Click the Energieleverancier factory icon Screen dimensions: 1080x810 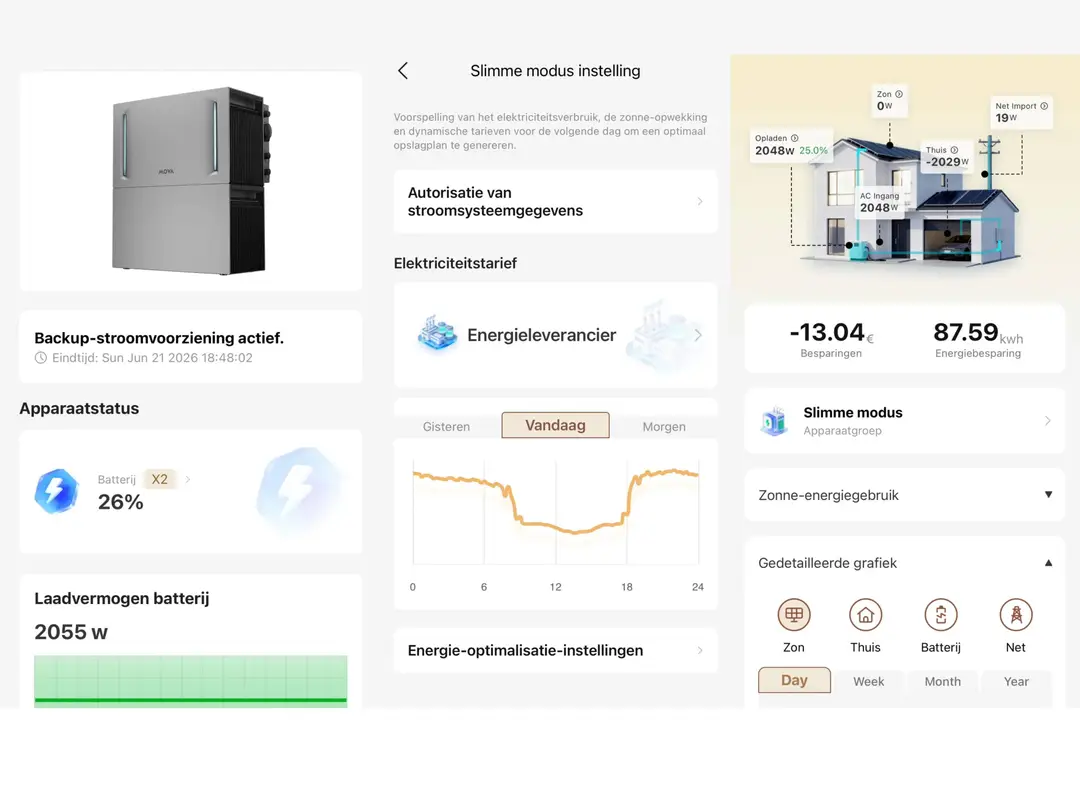pyautogui.click(x=437, y=333)
